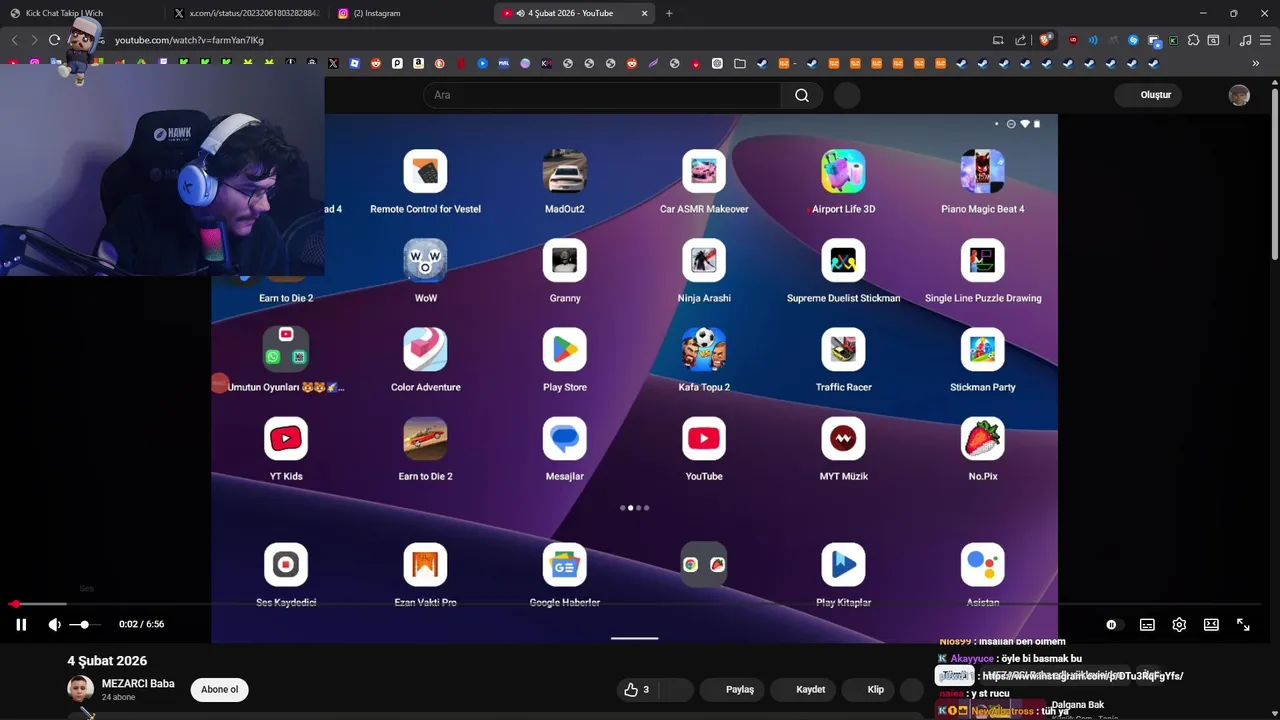1280x720 pixels.
Task: Open the YT Kids app
Action: tap(286, 439)
